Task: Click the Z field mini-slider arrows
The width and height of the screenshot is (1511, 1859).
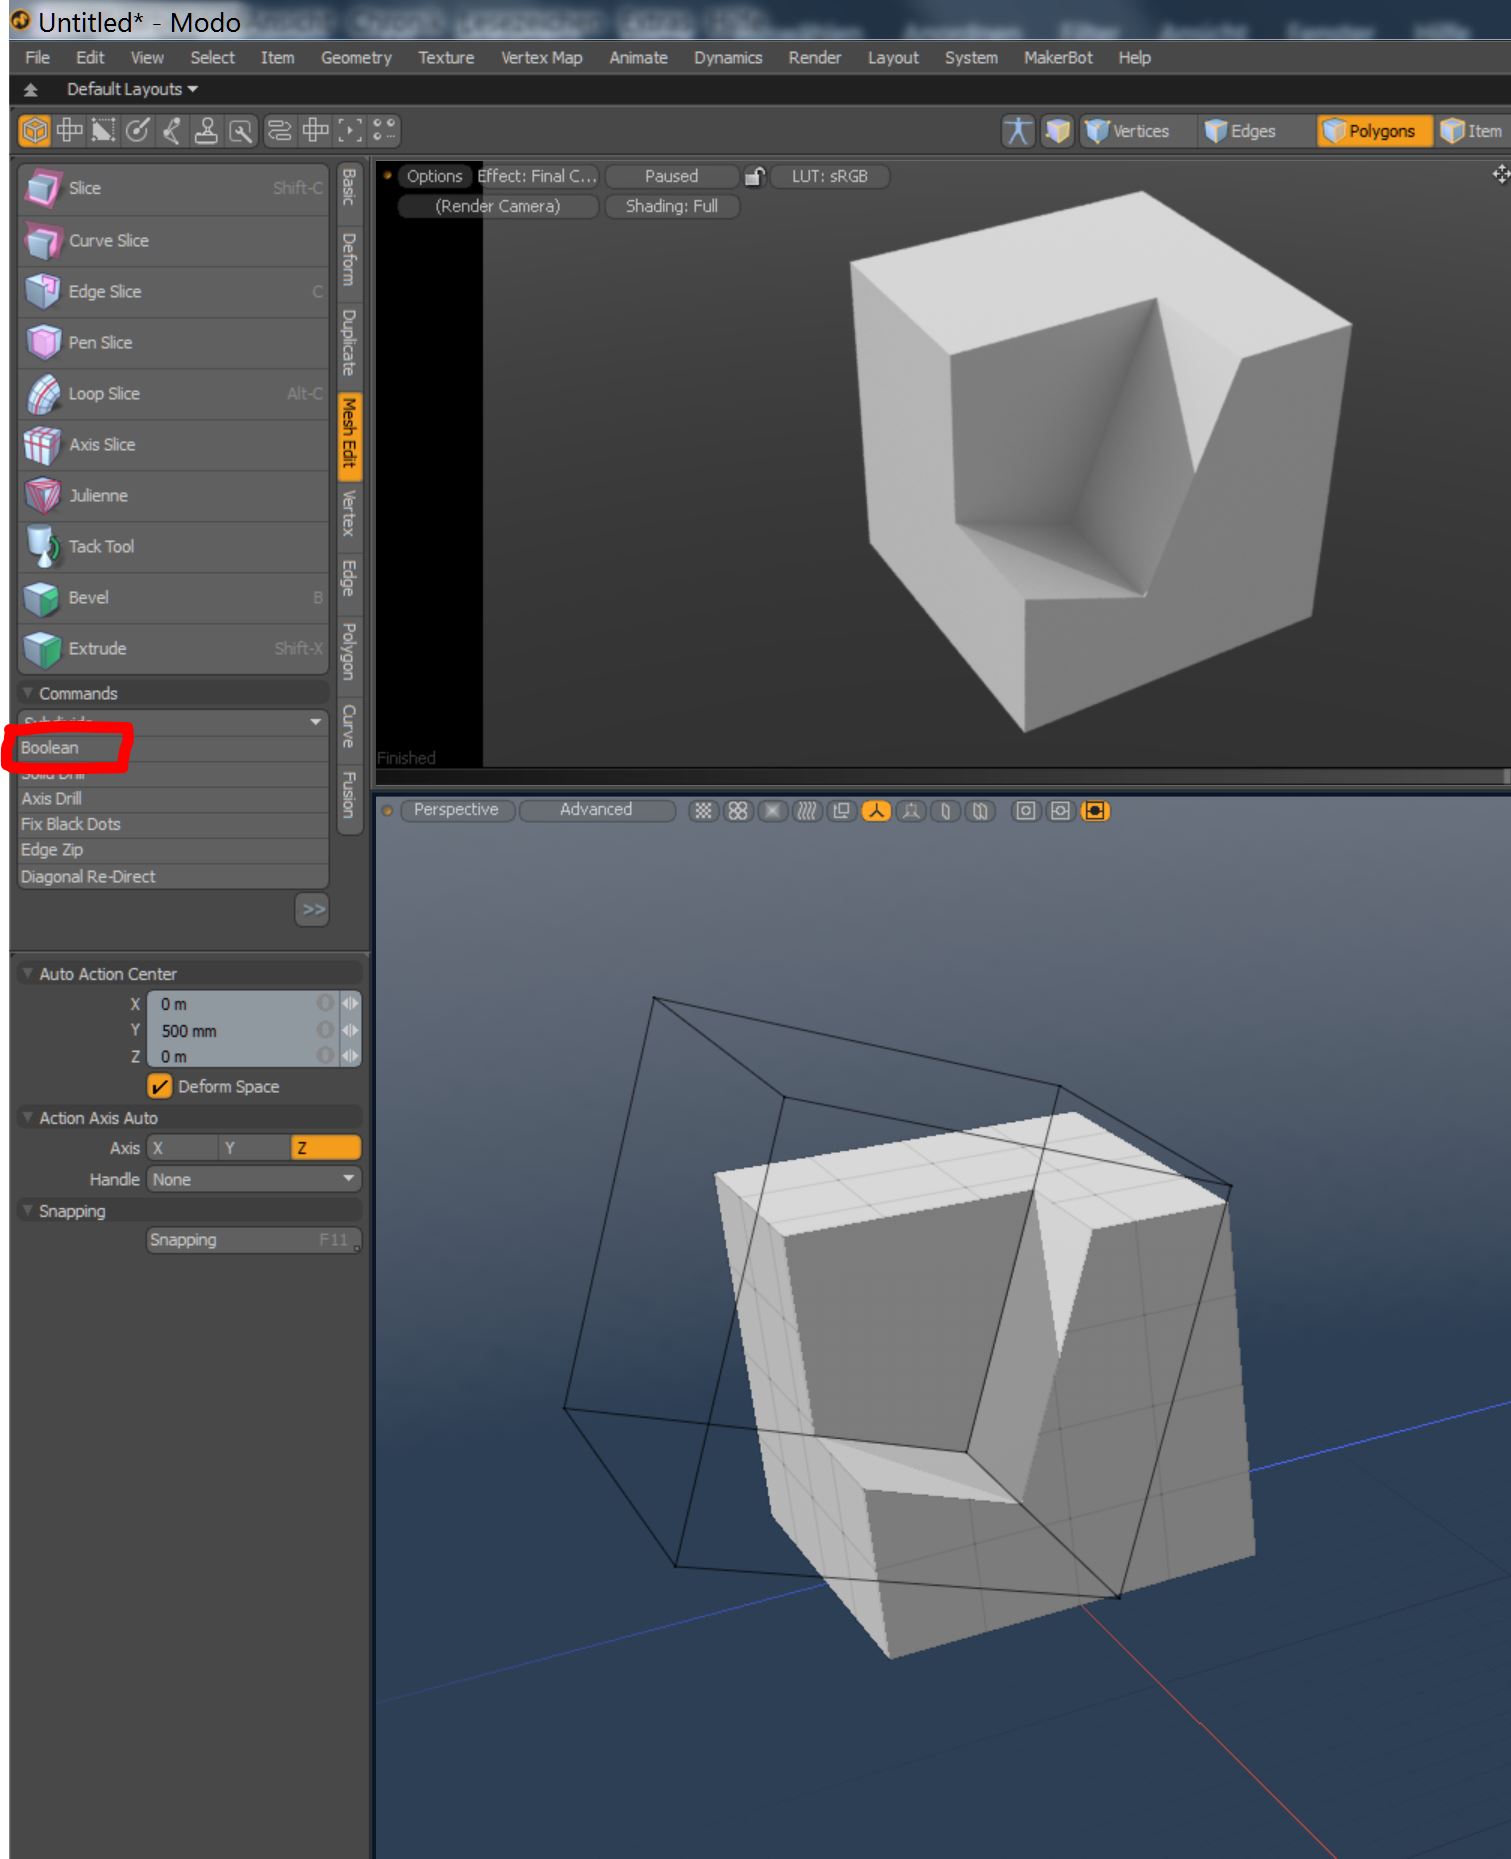Action: pos(350,1056)
